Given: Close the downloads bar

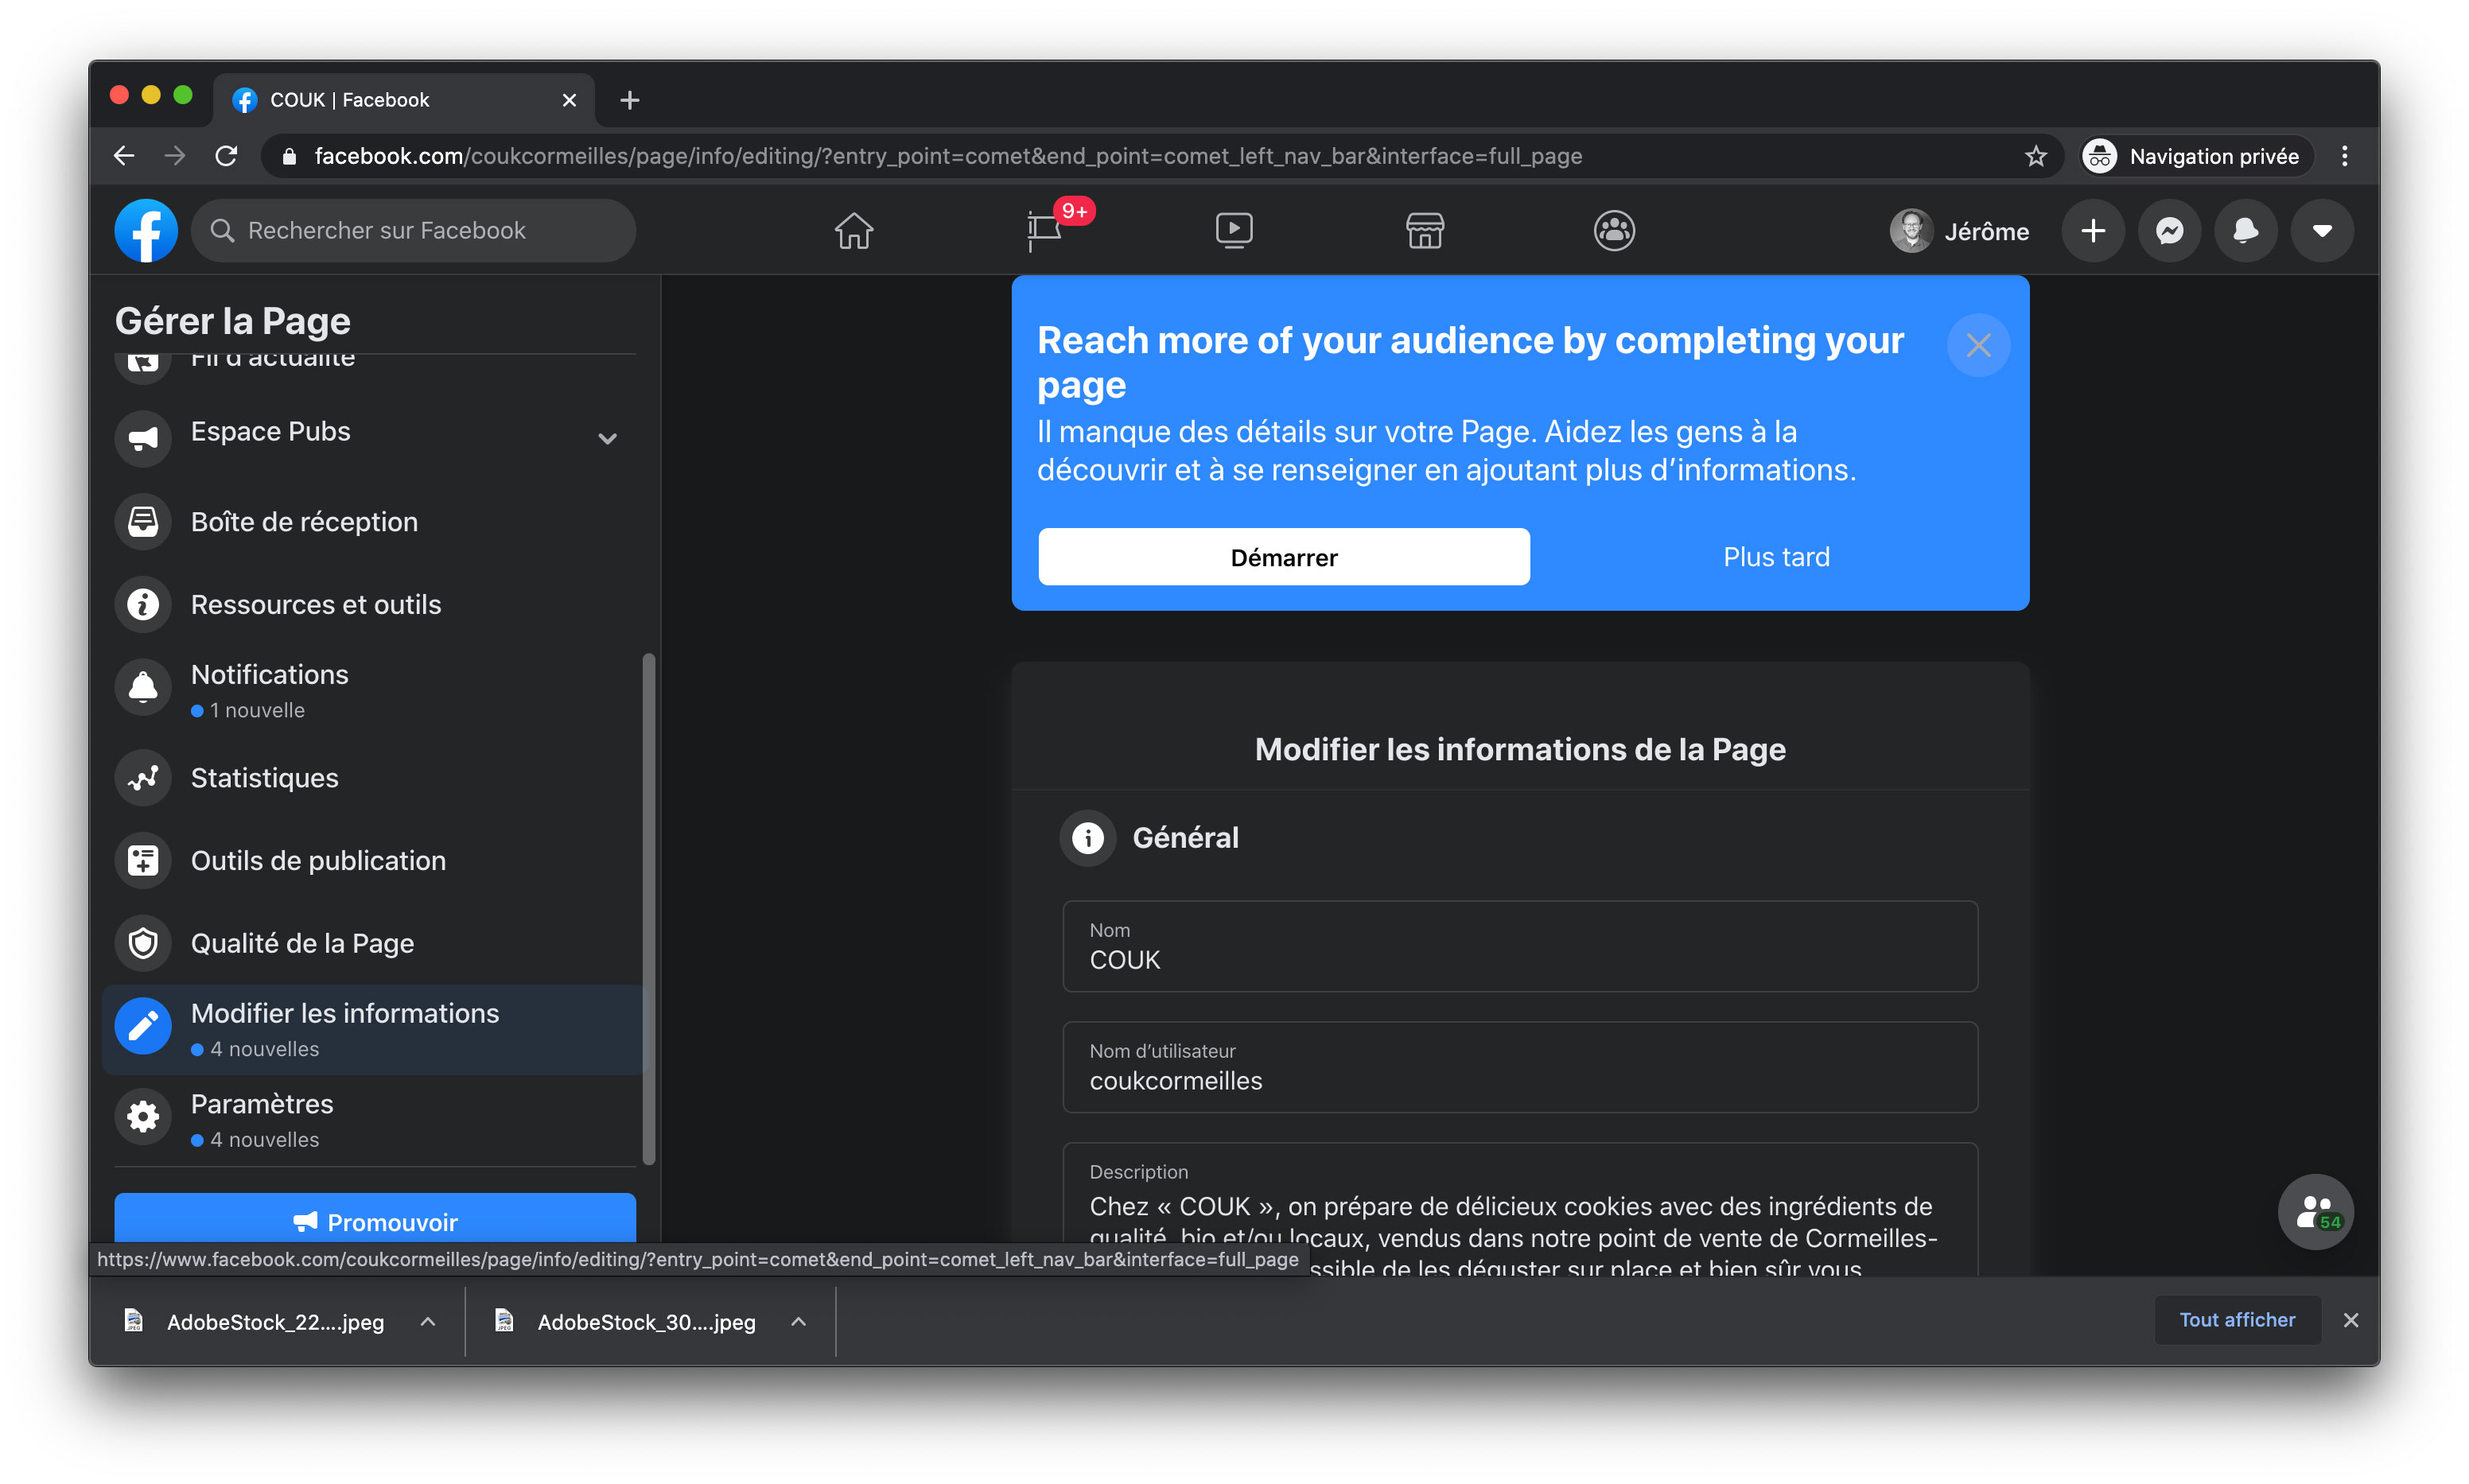Looking at the screenshot, I should (x=2350, y=1320).
